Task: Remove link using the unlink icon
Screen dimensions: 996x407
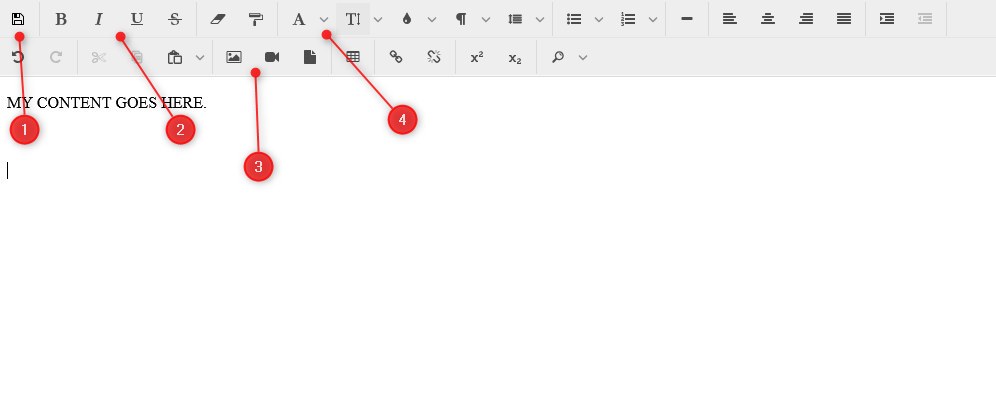Action: click(434, 58)
